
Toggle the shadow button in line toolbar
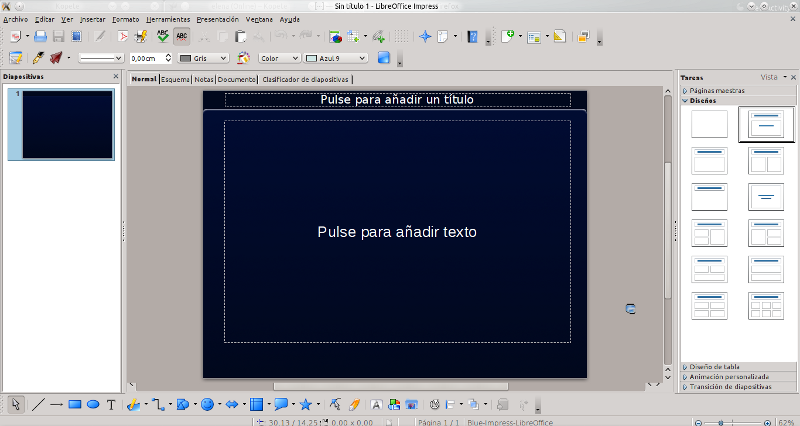[x=383, y=58]
